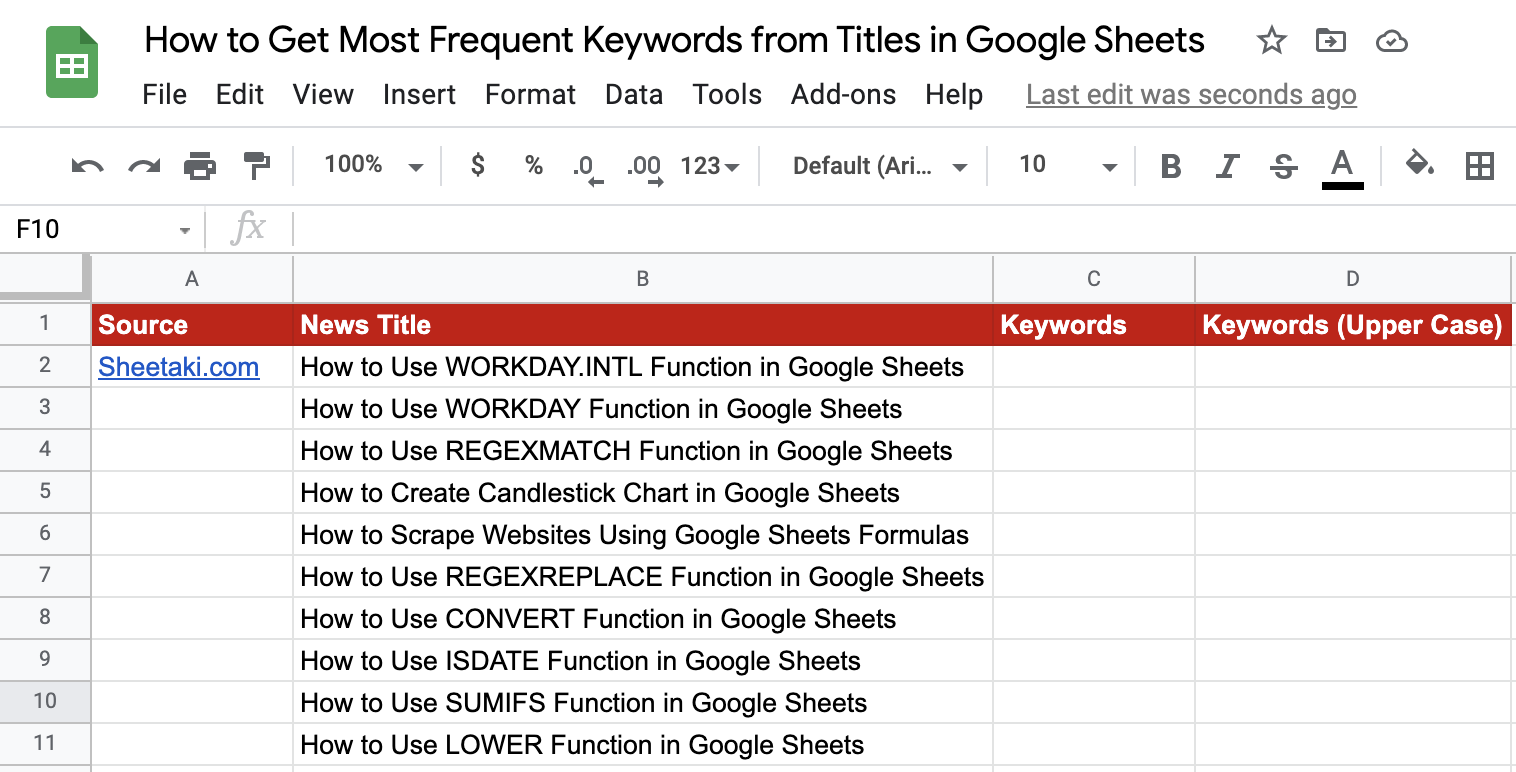The width and height of the screenshot is (1516, 772).
Task: Toggle Strikethrough formatting
Action: (x=1283, y=166)
